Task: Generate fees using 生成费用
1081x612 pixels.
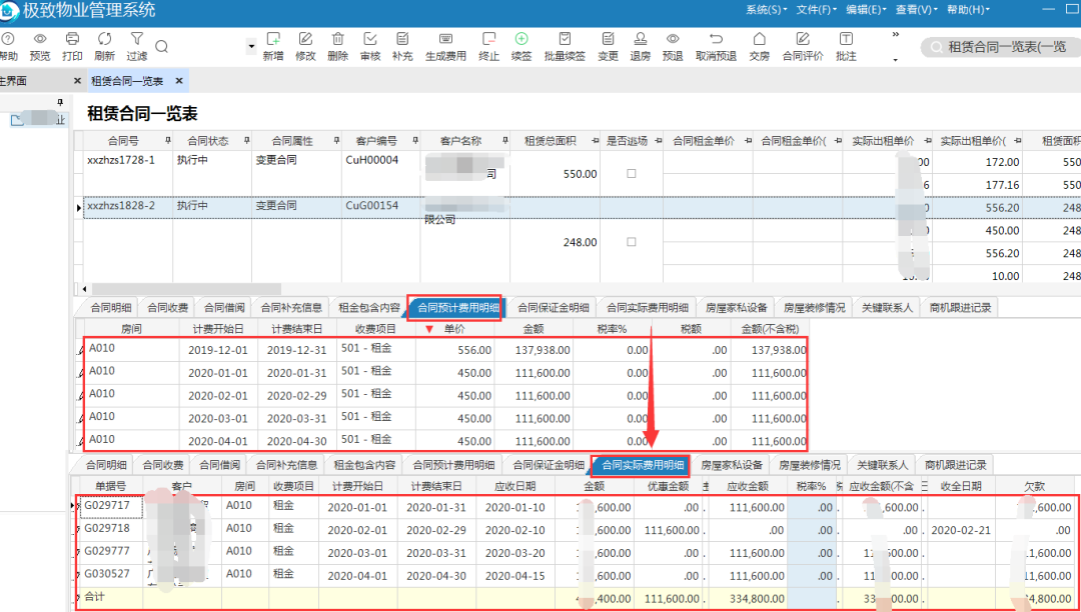Action: (x=445, y=46)
